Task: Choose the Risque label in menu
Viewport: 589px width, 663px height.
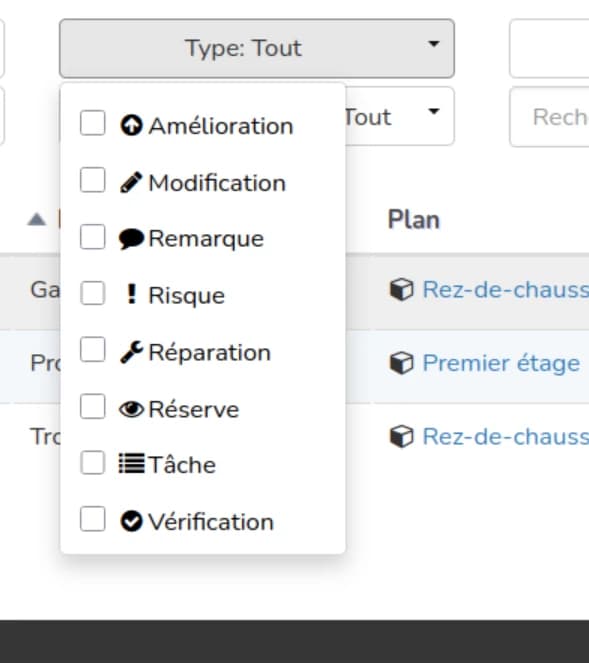Action: [186, 296]
